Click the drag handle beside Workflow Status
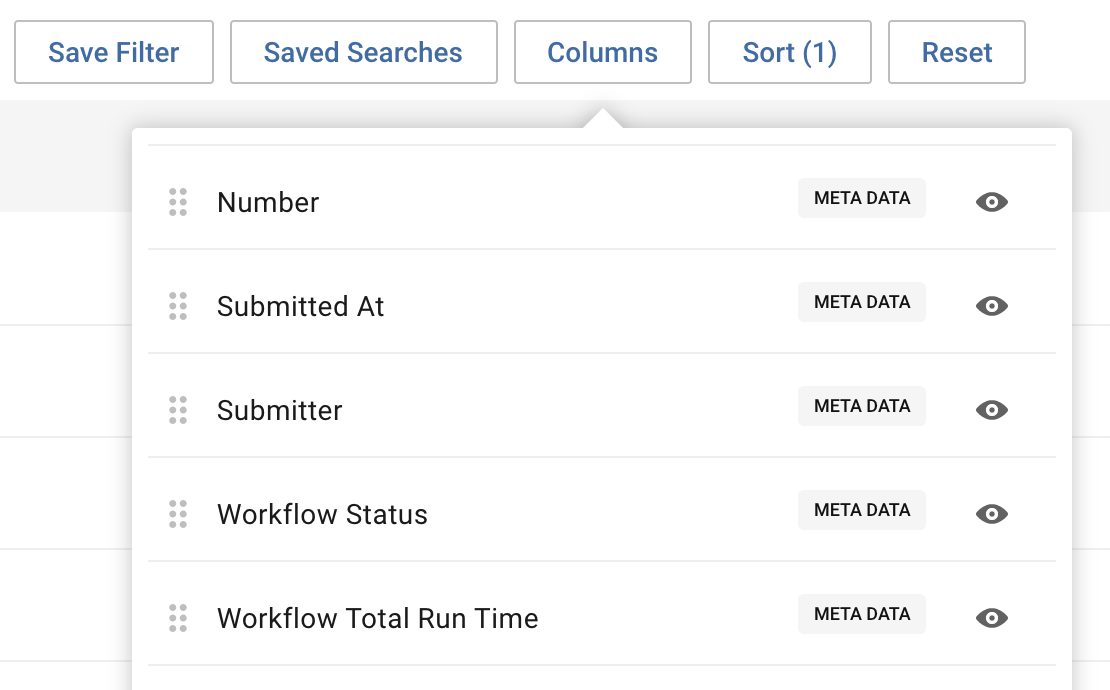Image resolution: width=1110 pixels, height=690 pixels. (178, 514)
